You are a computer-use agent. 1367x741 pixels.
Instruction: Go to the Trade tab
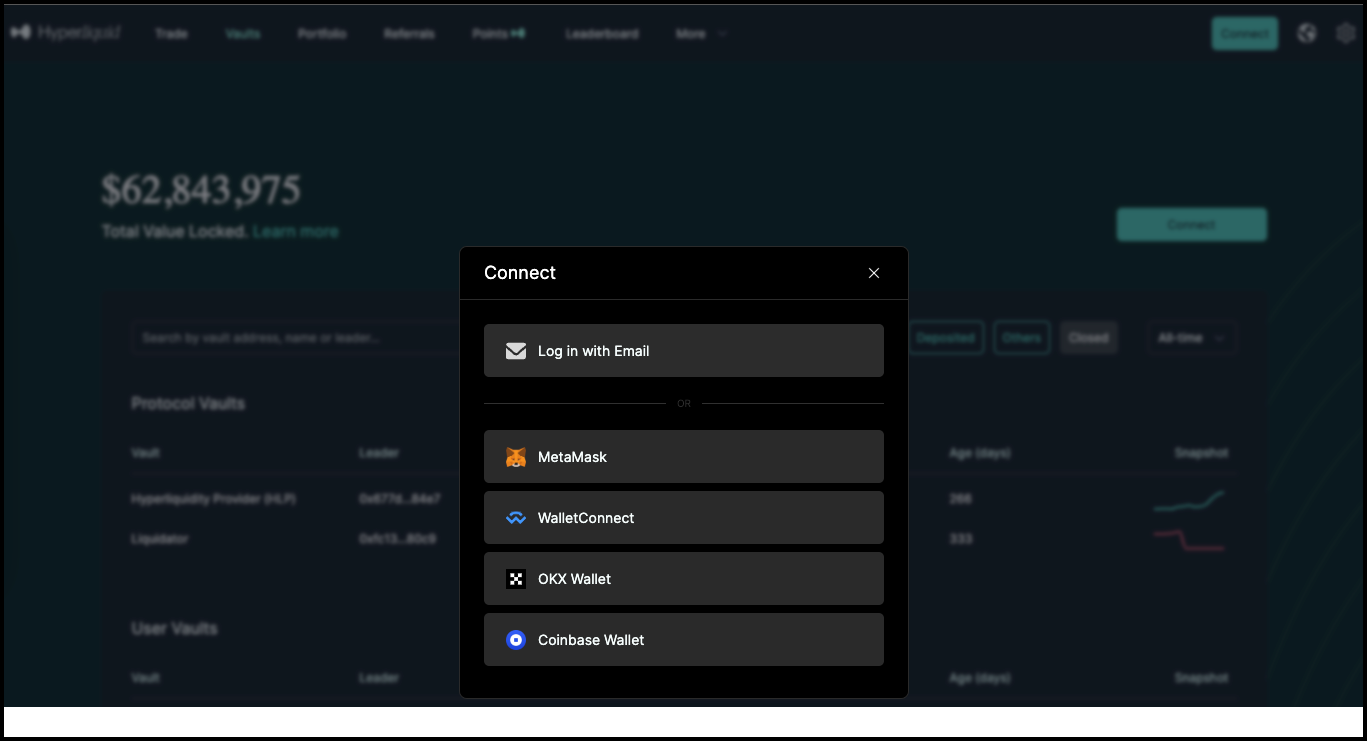click(x=171, y=33)
